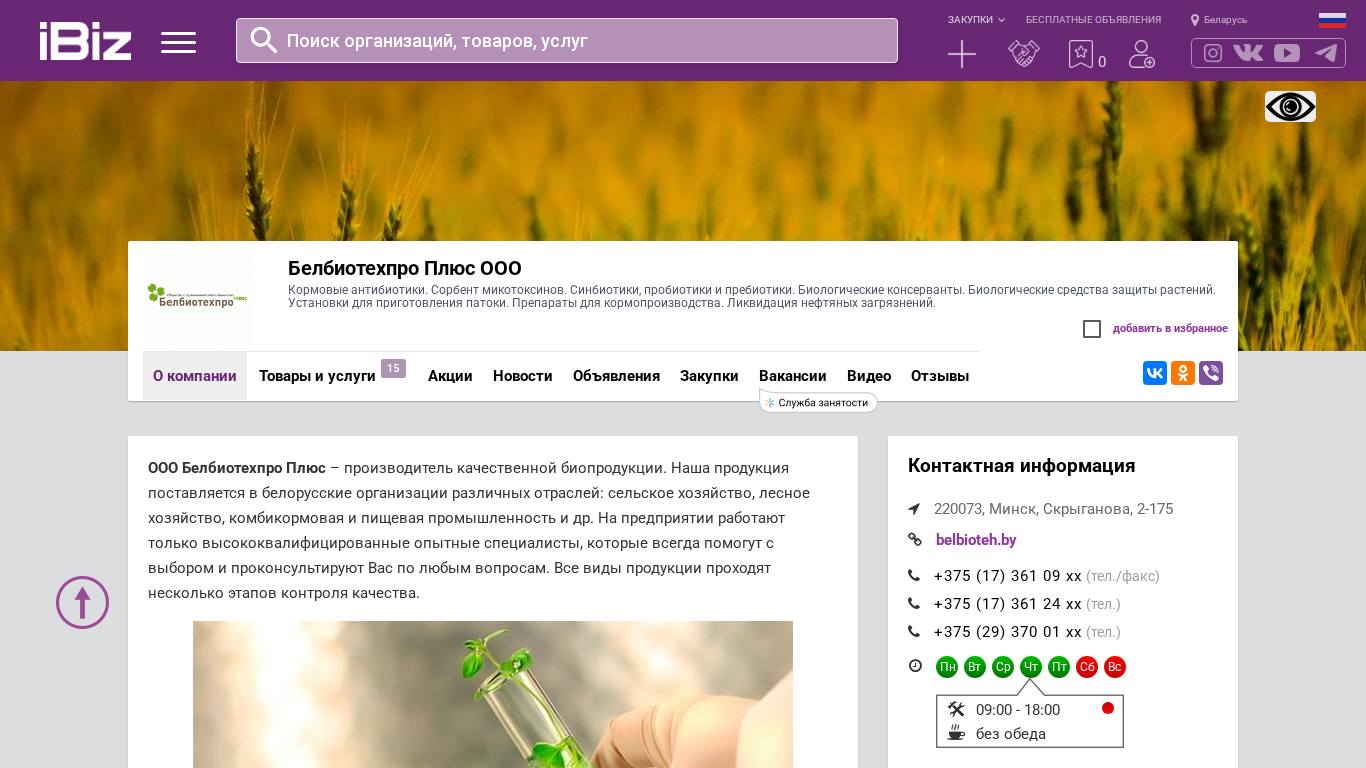1366x768 pixels.
Task: Click the link icon beside belbioteh.by
Action: pyautogui.click(x=914, y=540)
